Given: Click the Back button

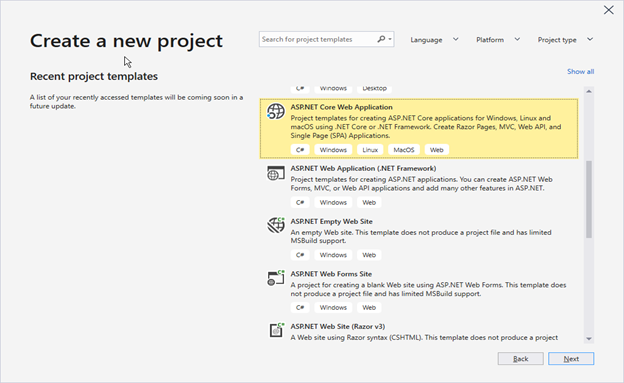Looking at the screenshot, I should point(520,359).
